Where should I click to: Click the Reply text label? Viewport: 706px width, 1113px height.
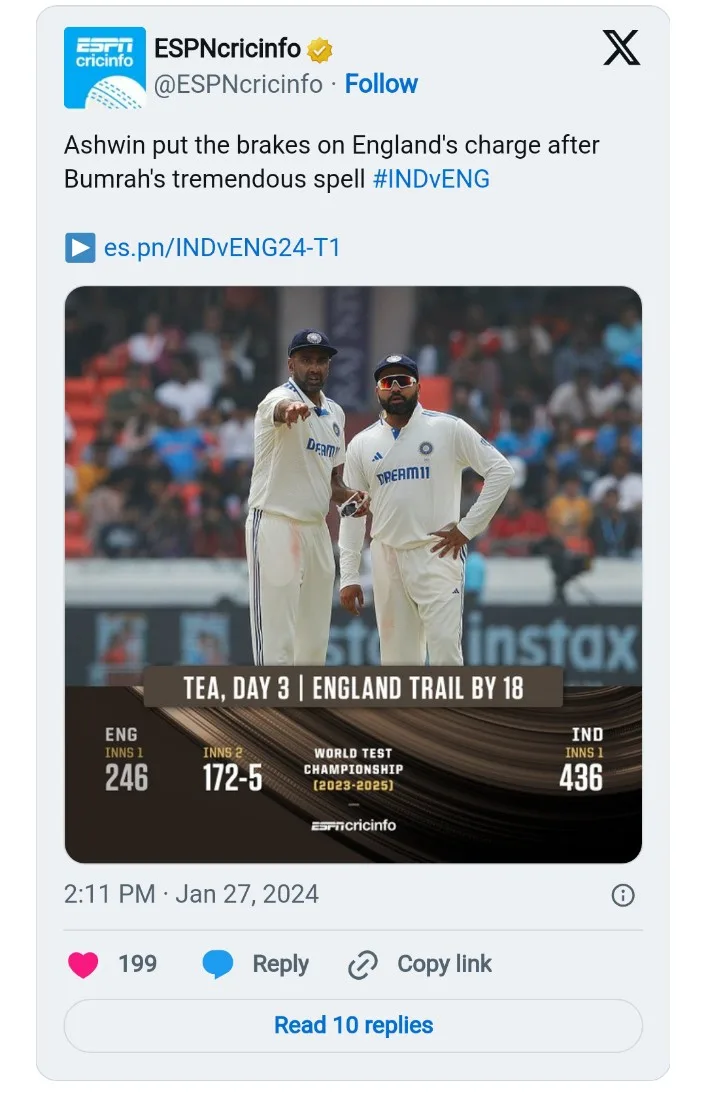click(x=280, y=964)
